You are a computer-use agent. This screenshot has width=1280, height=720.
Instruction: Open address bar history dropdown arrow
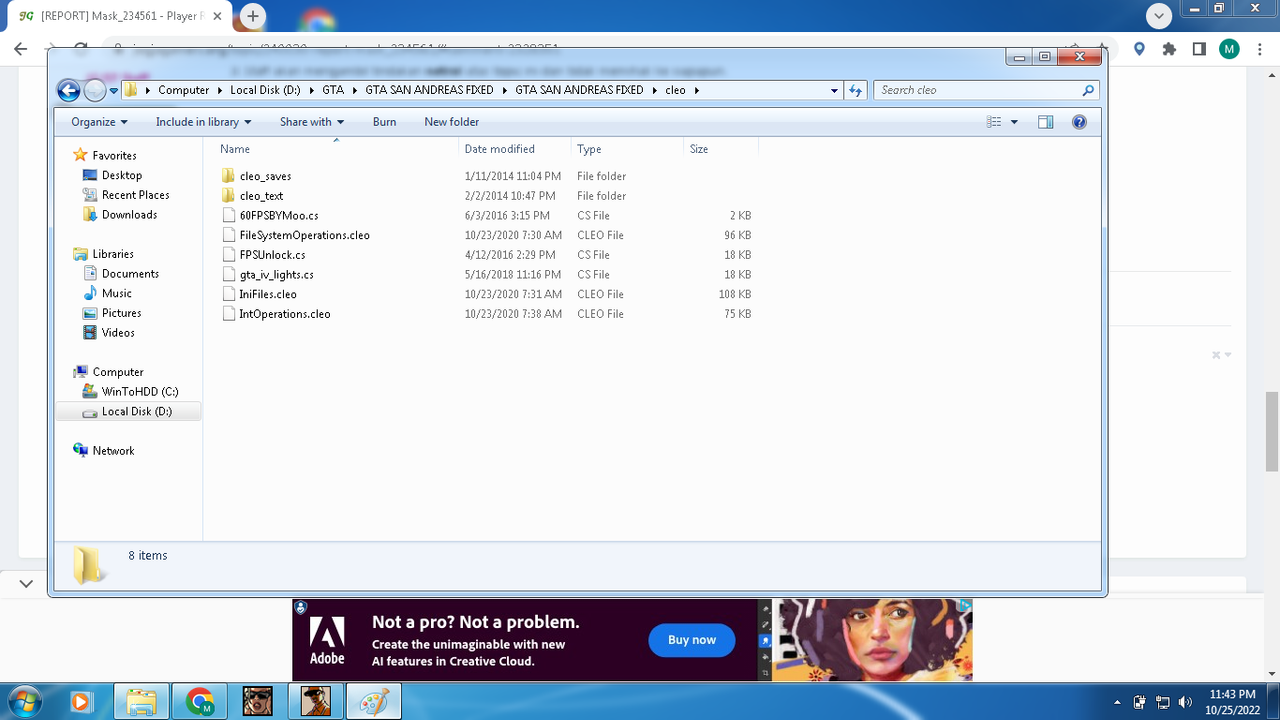(834, 90)
